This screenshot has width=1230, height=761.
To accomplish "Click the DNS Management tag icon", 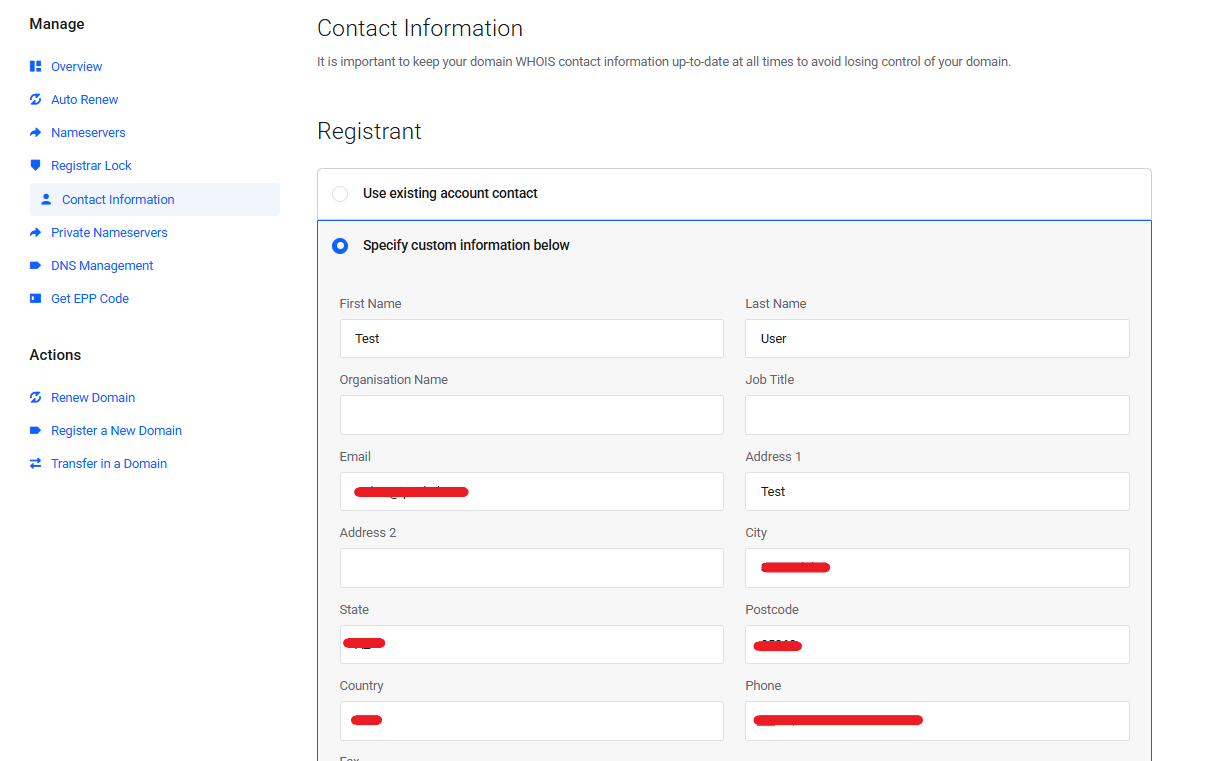I will click(36, 266).
